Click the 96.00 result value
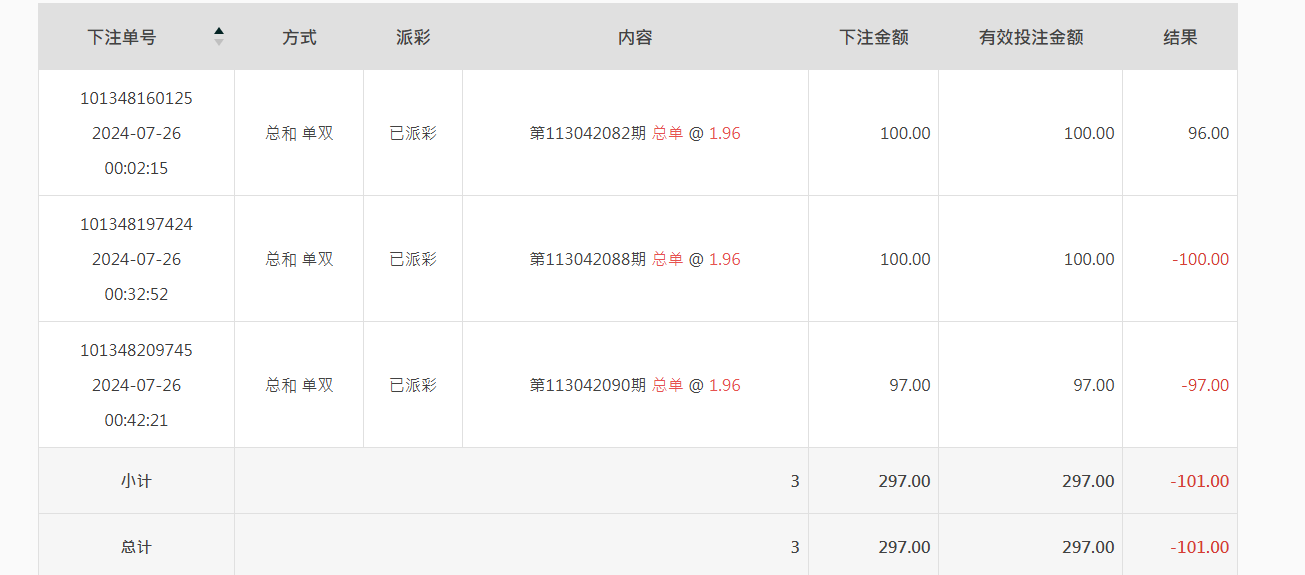Image resolution: width=1305 pixels, height=575 pixels. click(x=1208, y=133)
